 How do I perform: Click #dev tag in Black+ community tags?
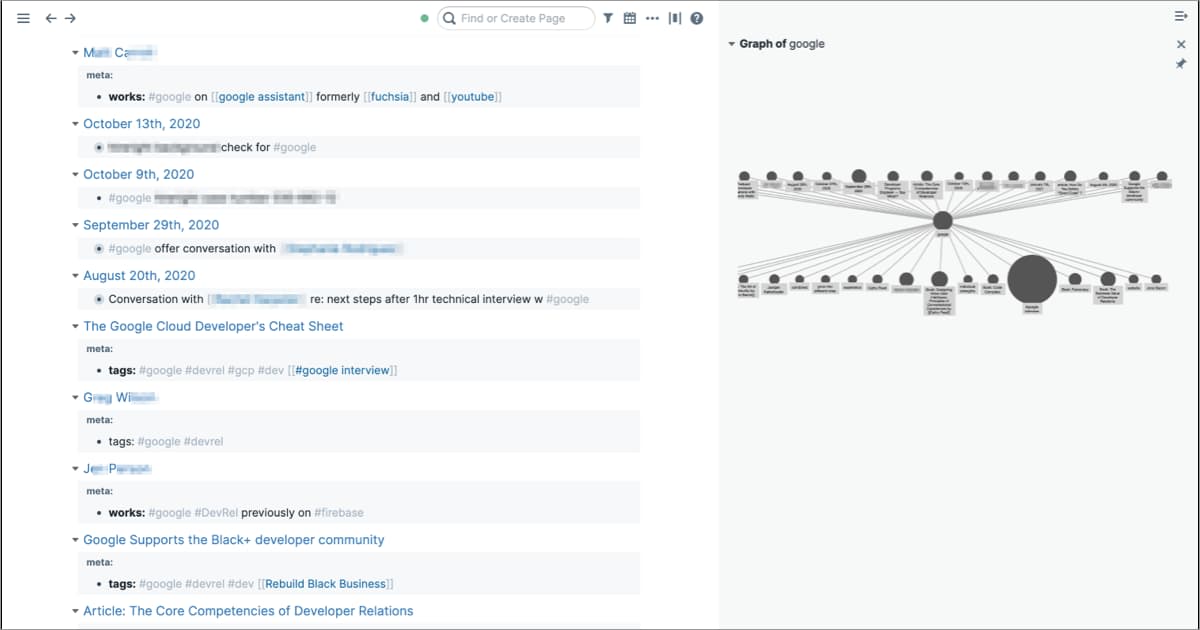tap(241, 584)
